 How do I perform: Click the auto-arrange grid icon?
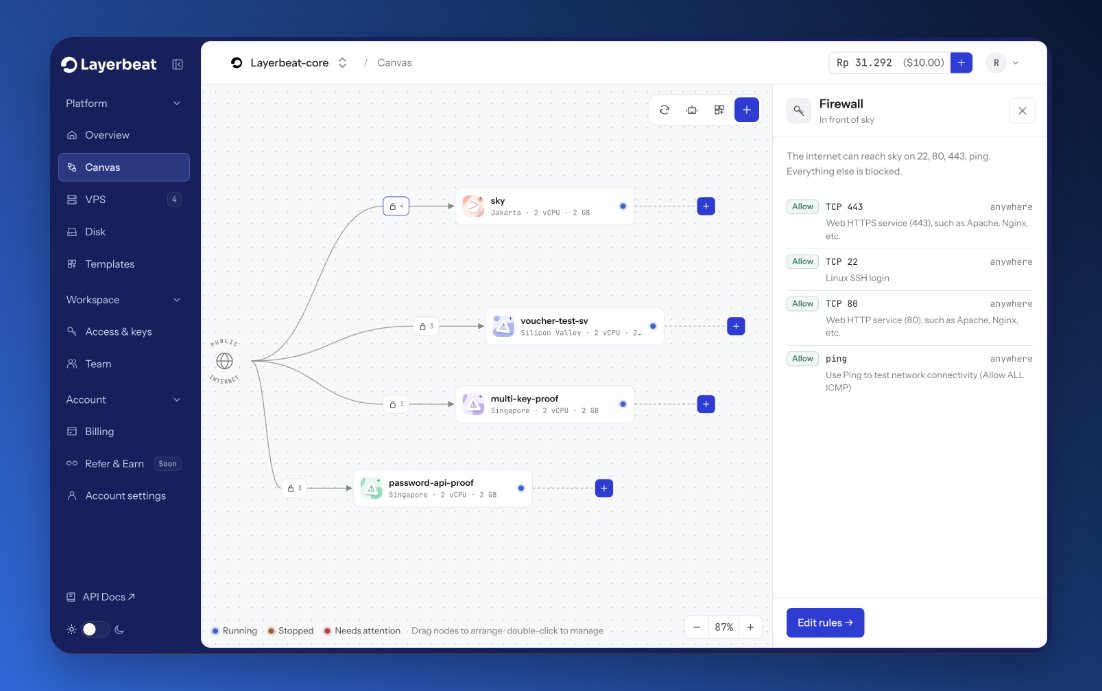[x=719, y=110]
